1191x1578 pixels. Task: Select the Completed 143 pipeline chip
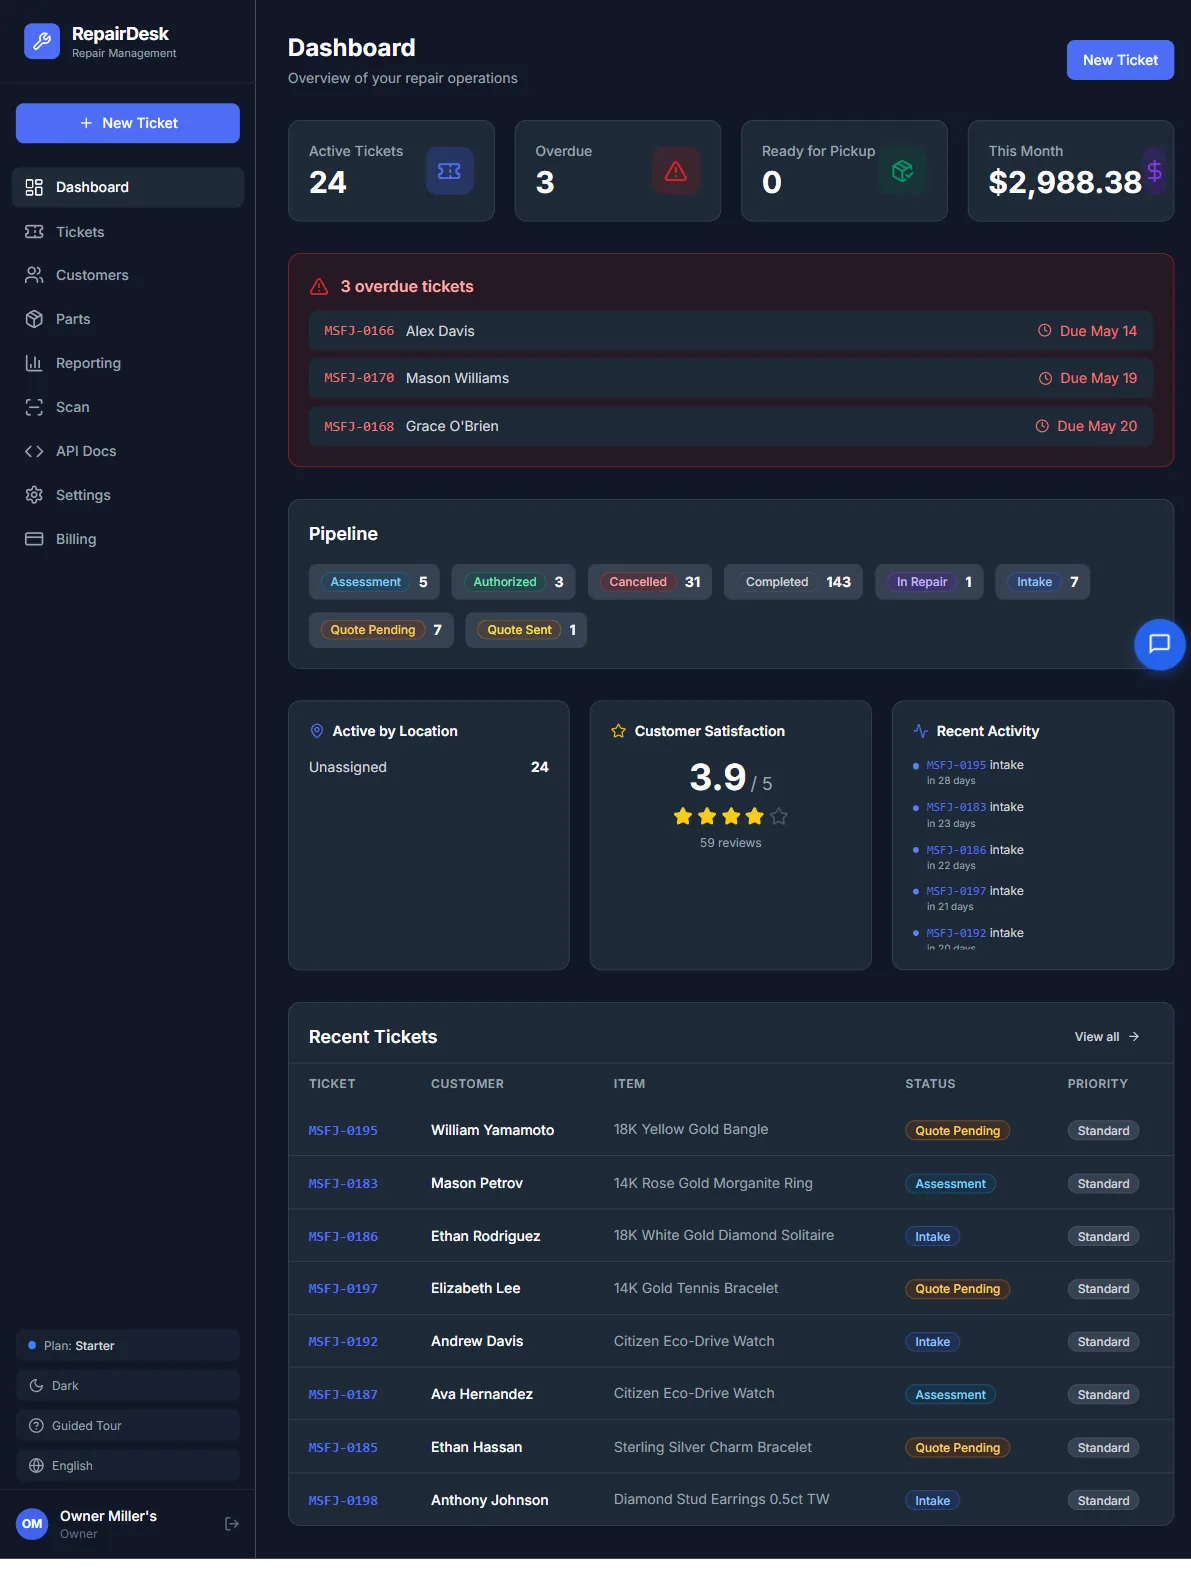click(x=793, y=582)
